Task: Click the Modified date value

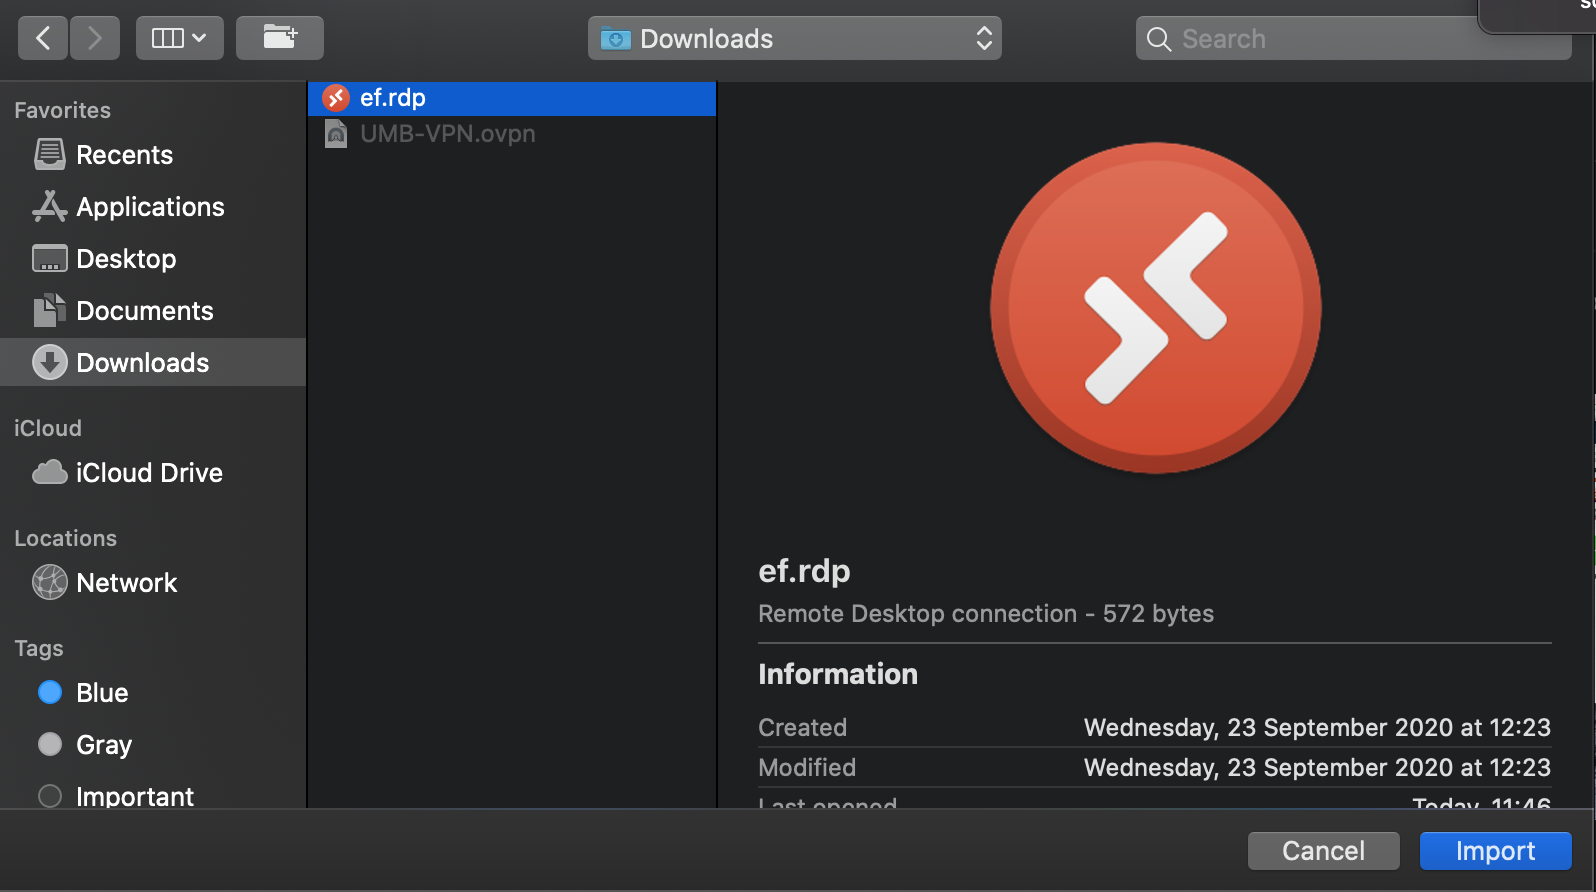Action: point(1317,767)
